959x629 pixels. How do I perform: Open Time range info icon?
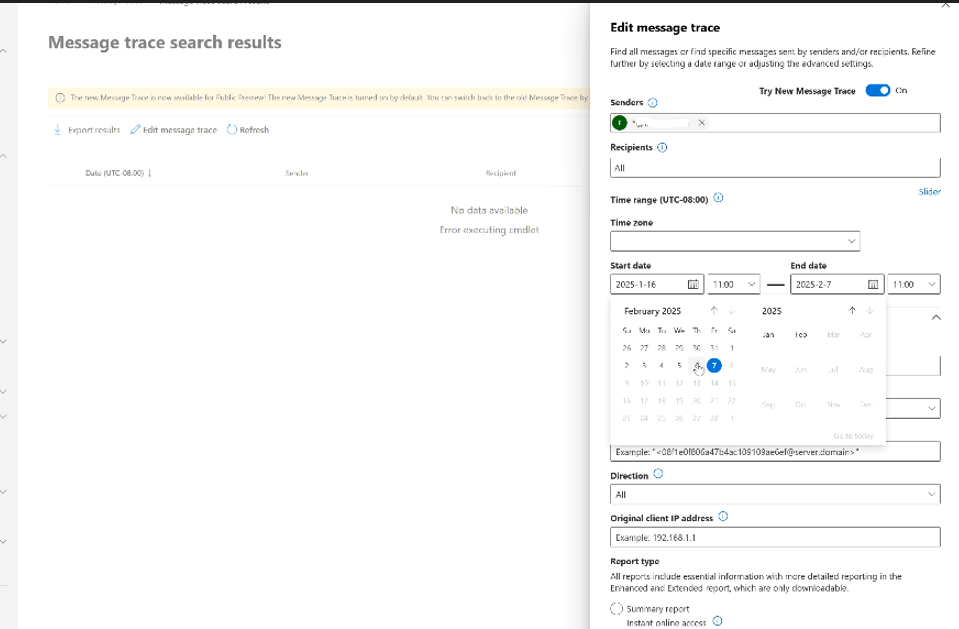719,198
